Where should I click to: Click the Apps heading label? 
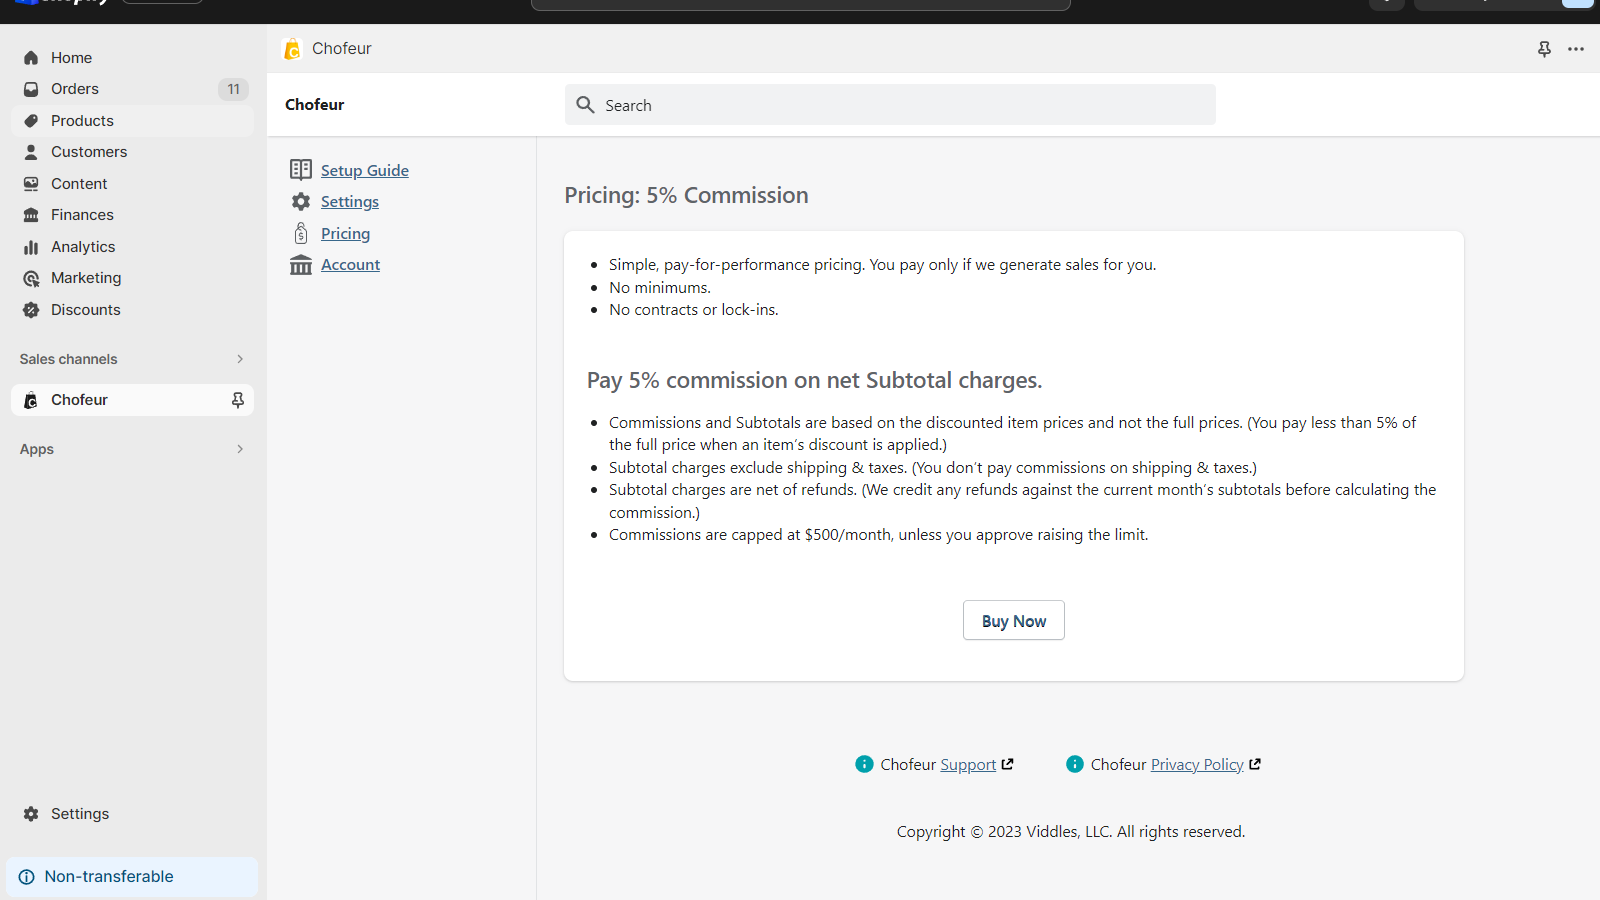tap(37, 449)
